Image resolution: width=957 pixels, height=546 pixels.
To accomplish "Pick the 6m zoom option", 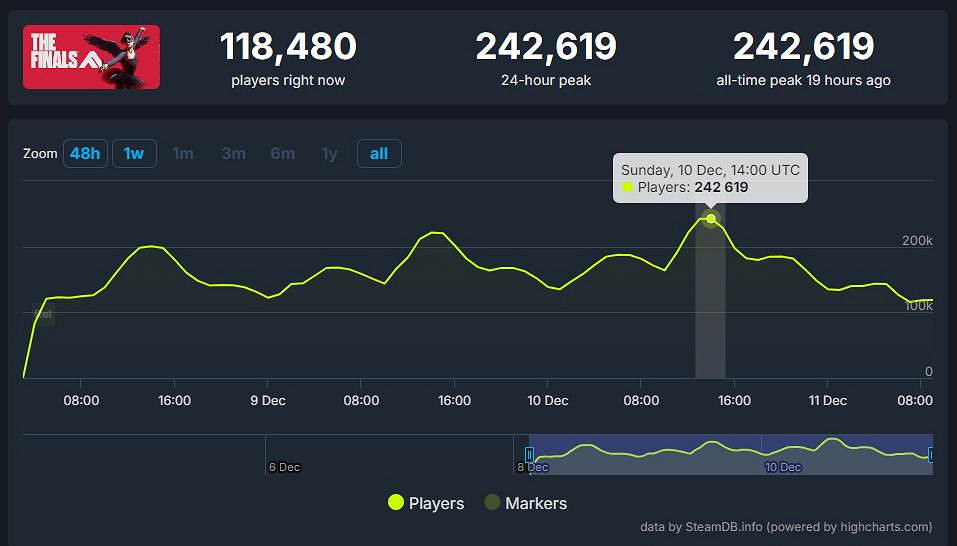I will [283, 153].
